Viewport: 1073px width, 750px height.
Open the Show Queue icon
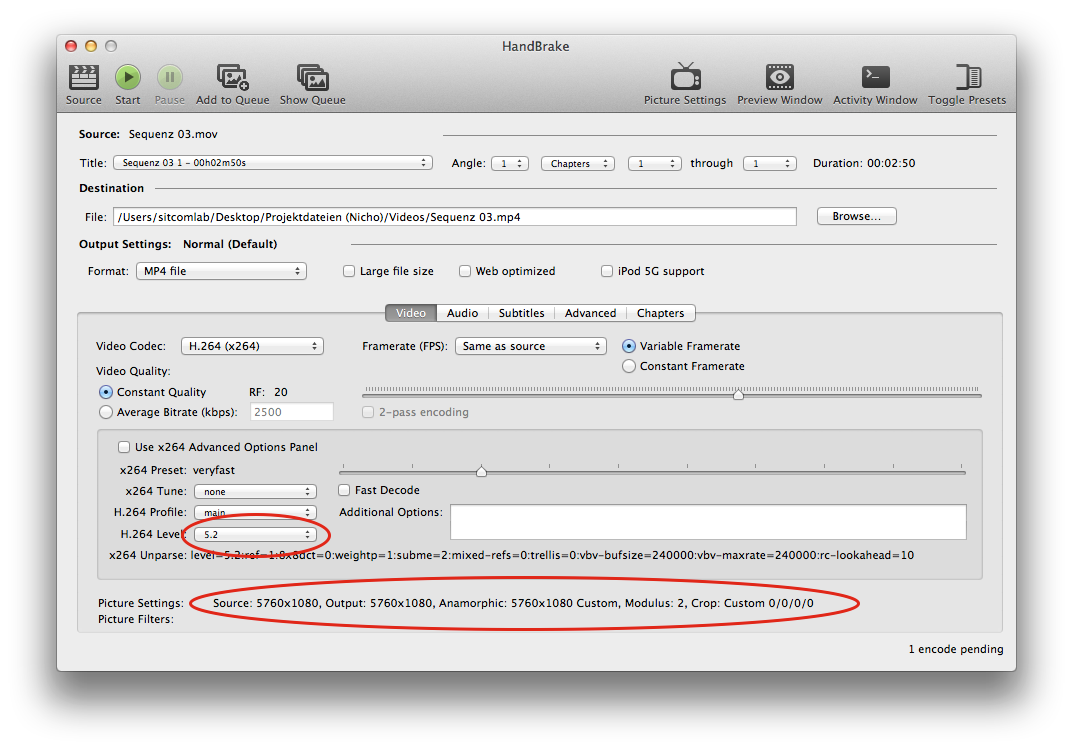pyautogui.click(x=313, y=77)
